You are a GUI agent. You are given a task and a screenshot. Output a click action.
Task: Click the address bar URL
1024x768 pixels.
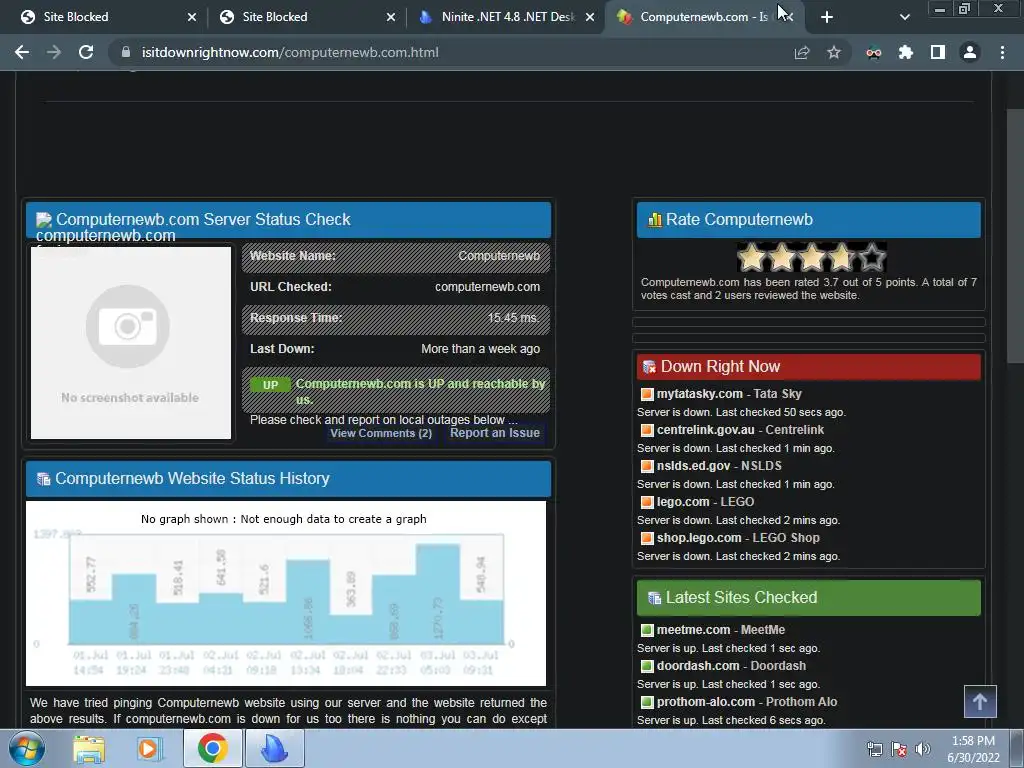click(x=290, y=52)
